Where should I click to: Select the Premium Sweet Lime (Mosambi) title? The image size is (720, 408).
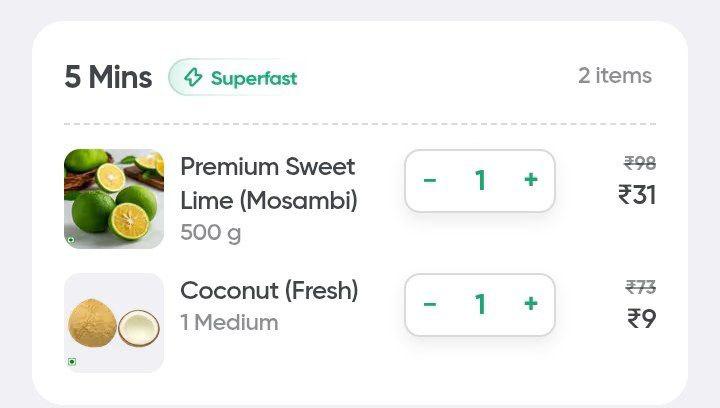pyautogui.click(x=268, y=183)
